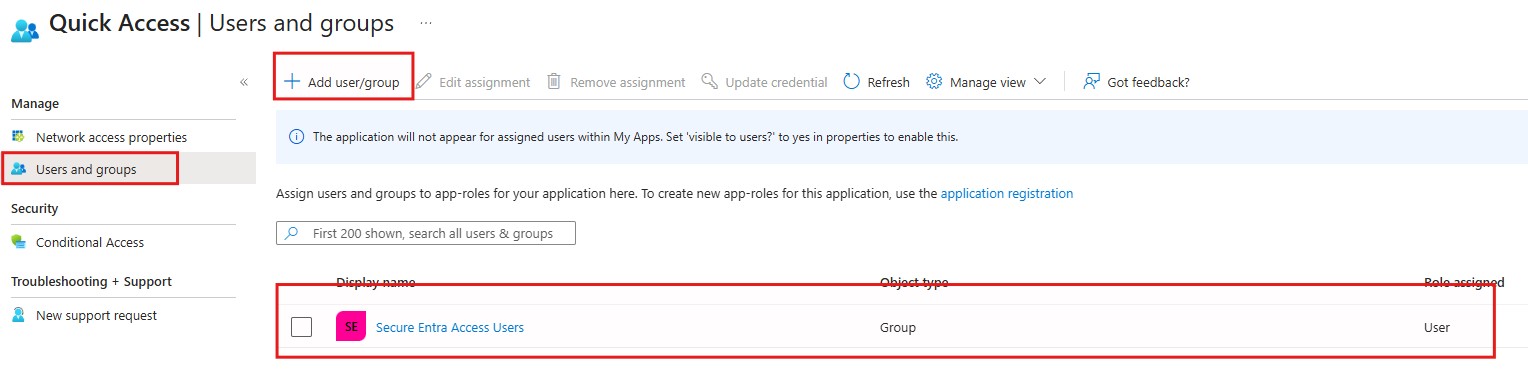Image resolution: width=1528 pixels, height=370 pixels.
Task: Click the Network access properties icon
Action: click(x=18, y=136)
